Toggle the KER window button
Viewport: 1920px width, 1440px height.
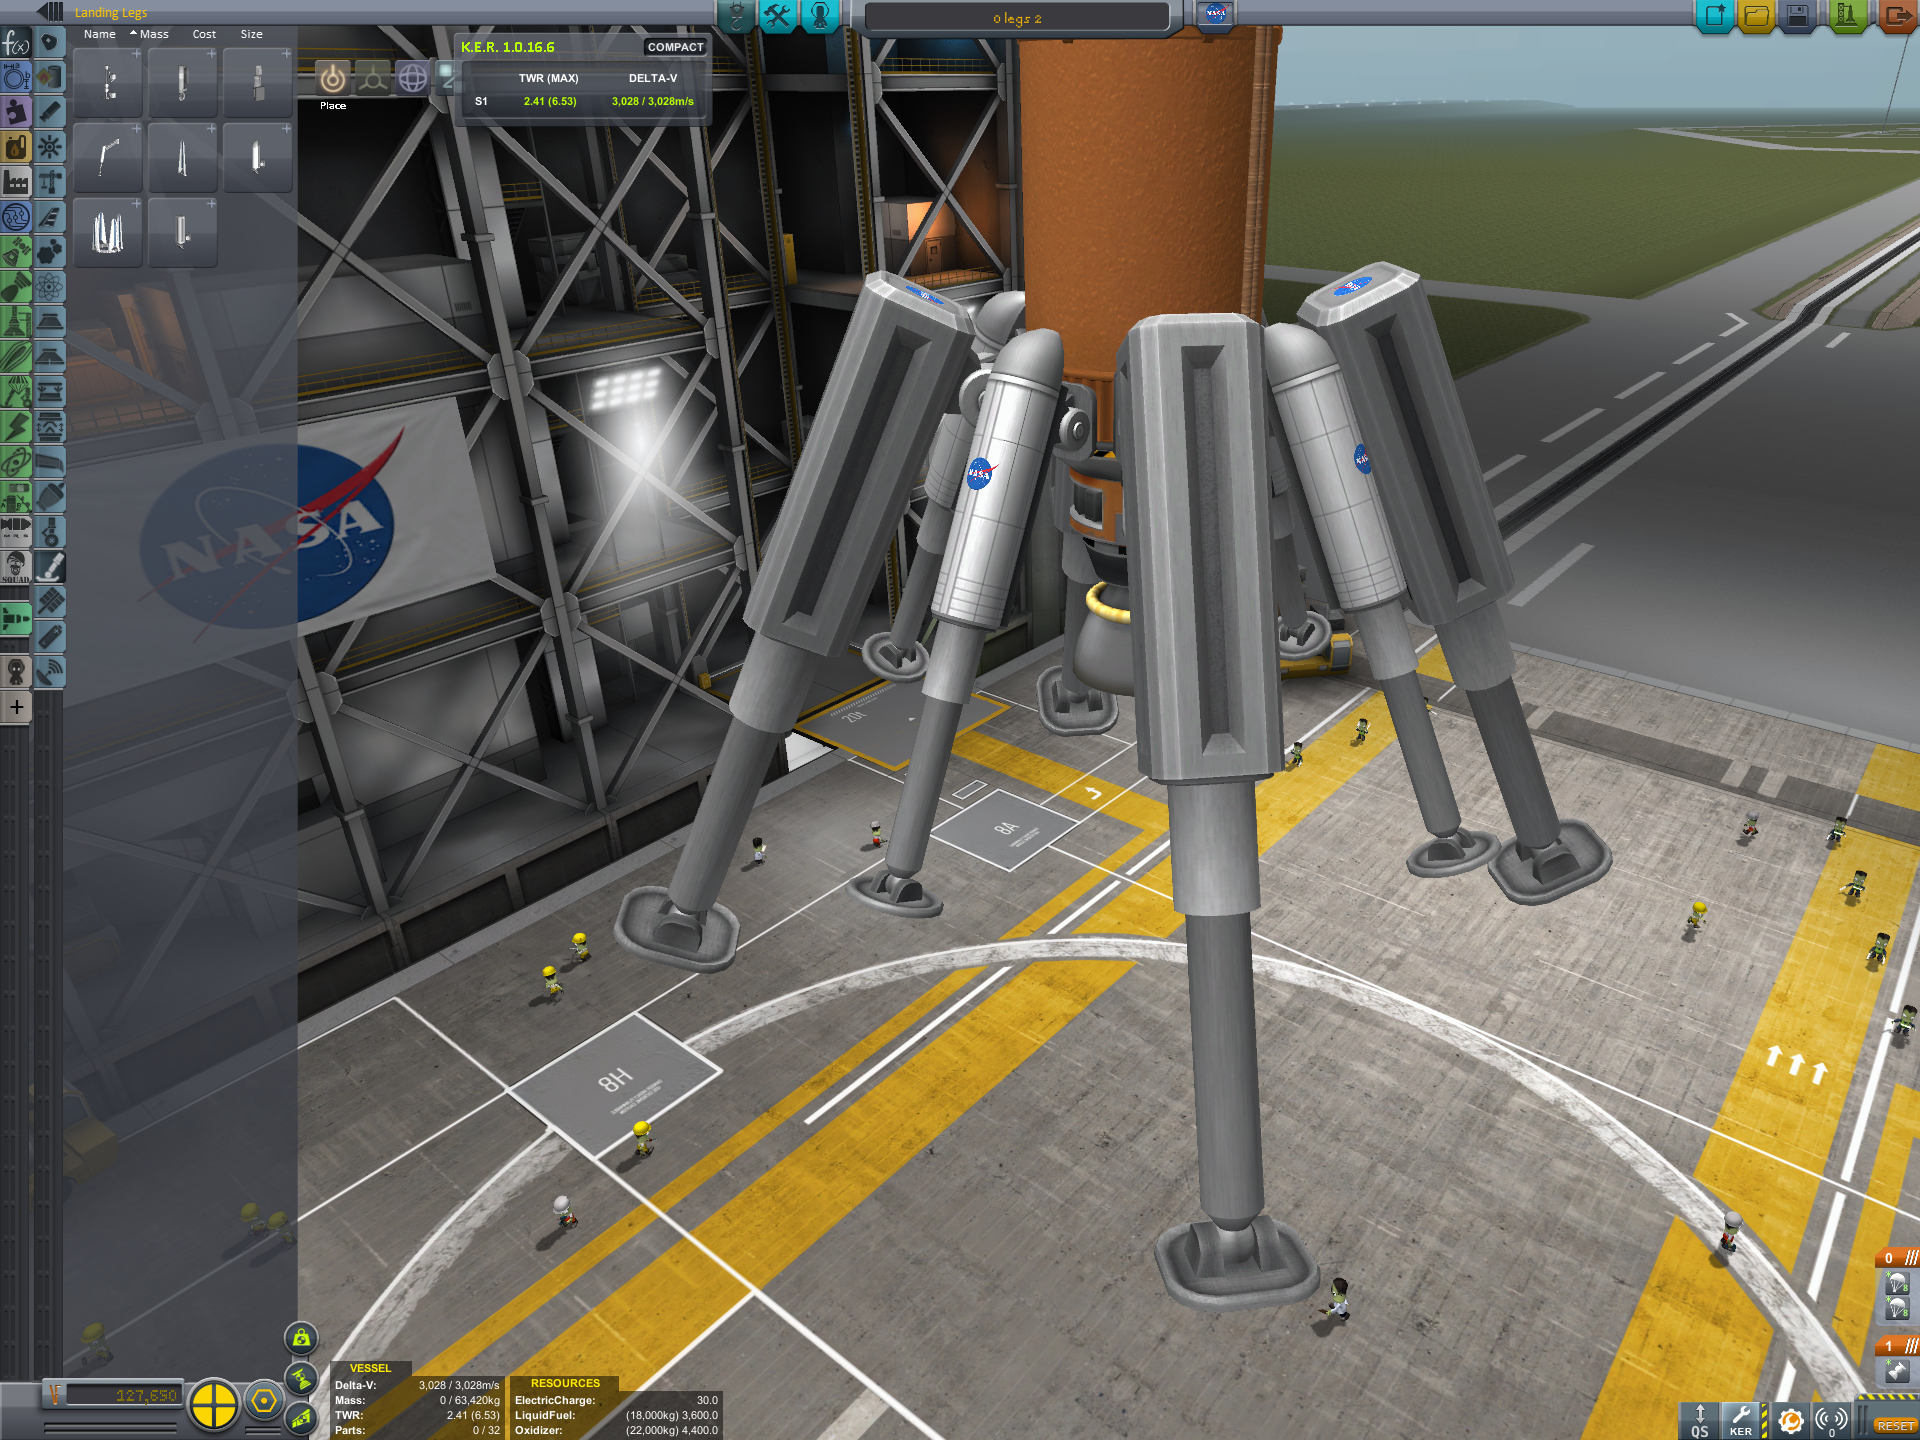coord(1741,1420)
